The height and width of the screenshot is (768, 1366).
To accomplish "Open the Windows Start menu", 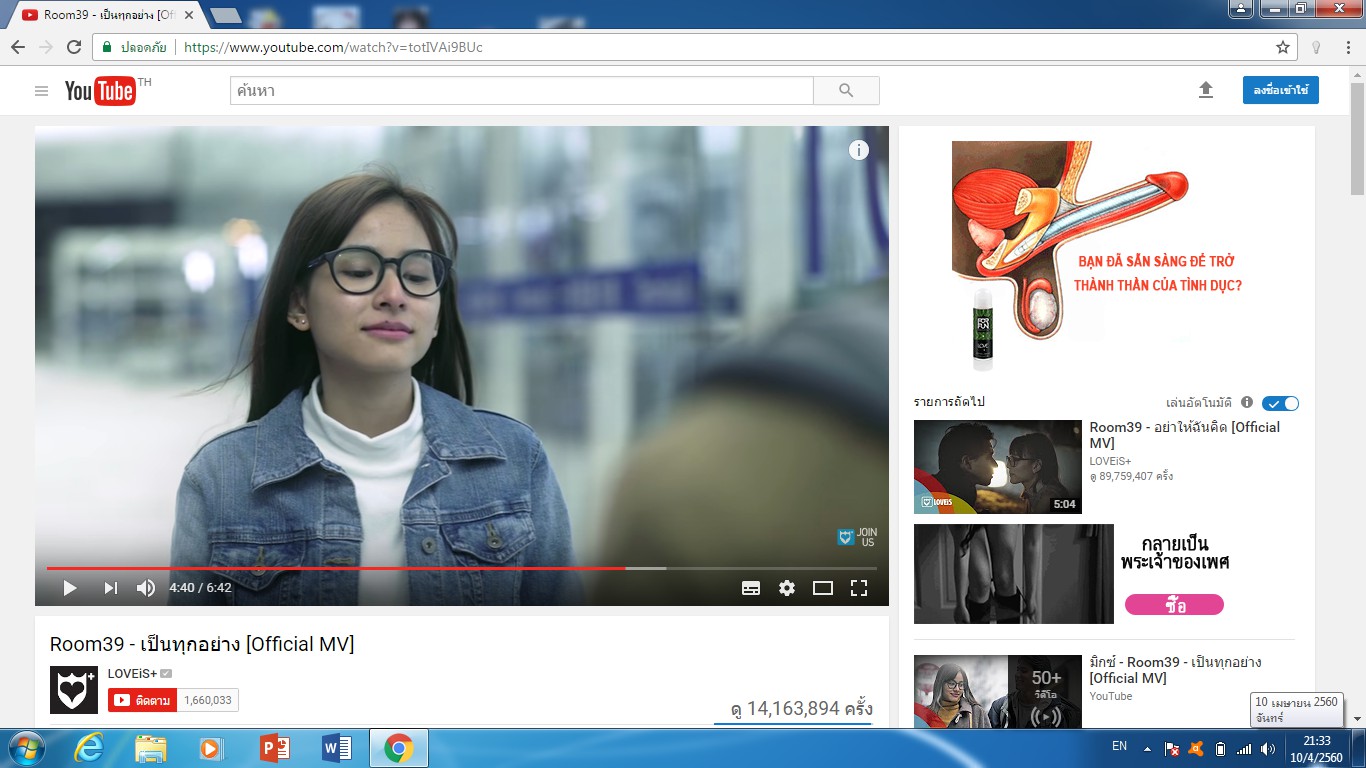I will 25,748.
